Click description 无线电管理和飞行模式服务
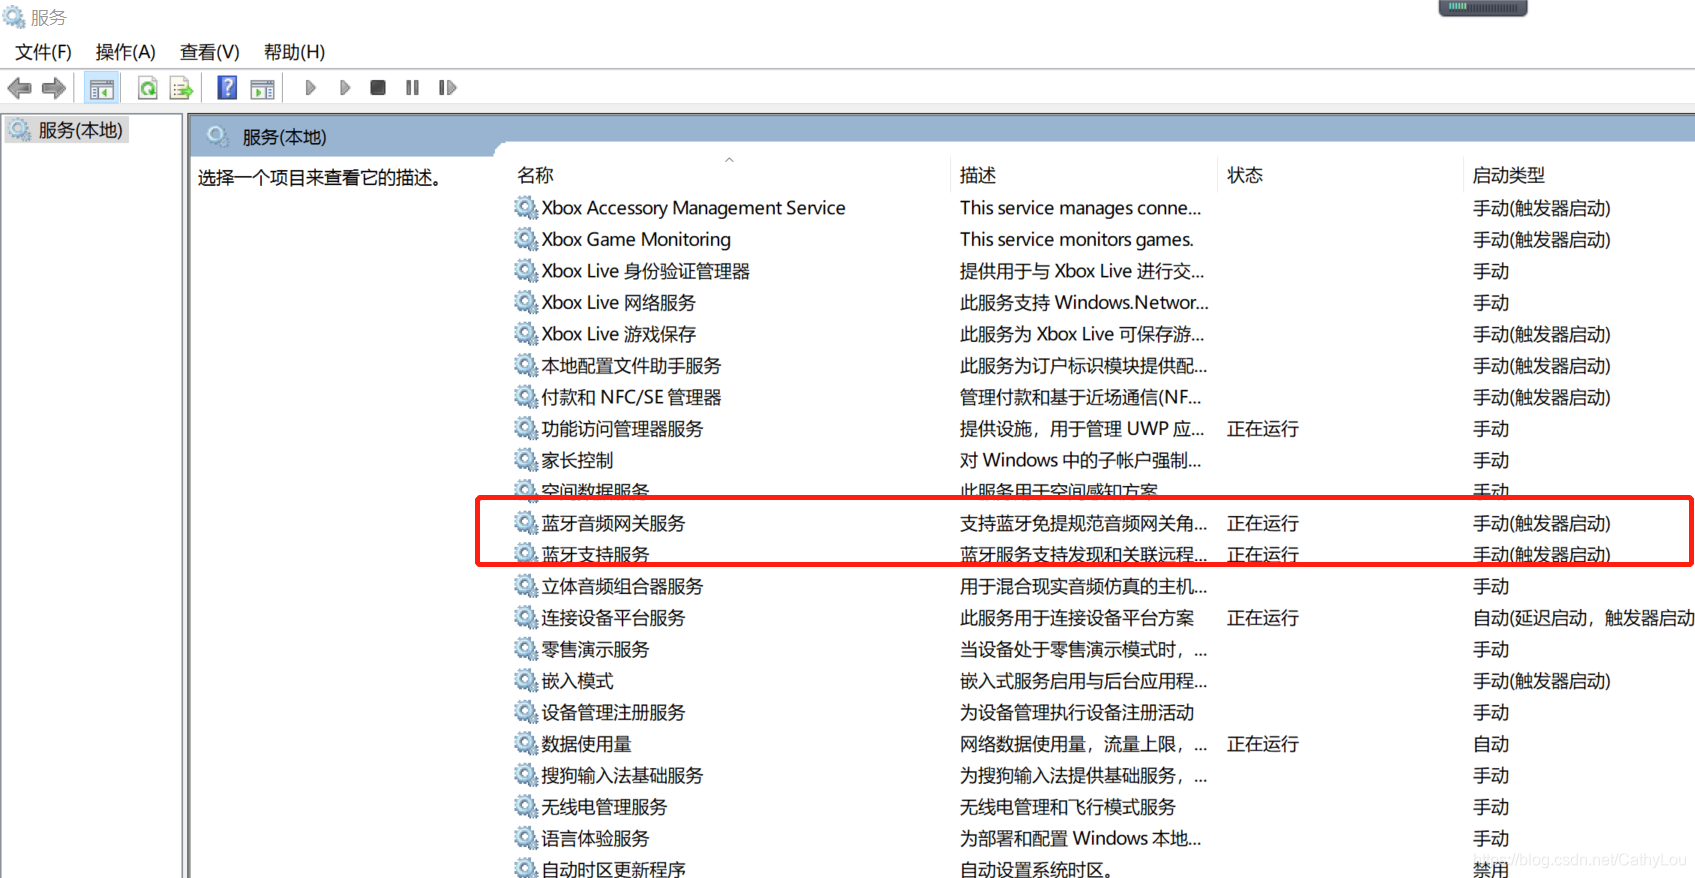This screenshot has width=1695, height=878. click(1068, 807)
